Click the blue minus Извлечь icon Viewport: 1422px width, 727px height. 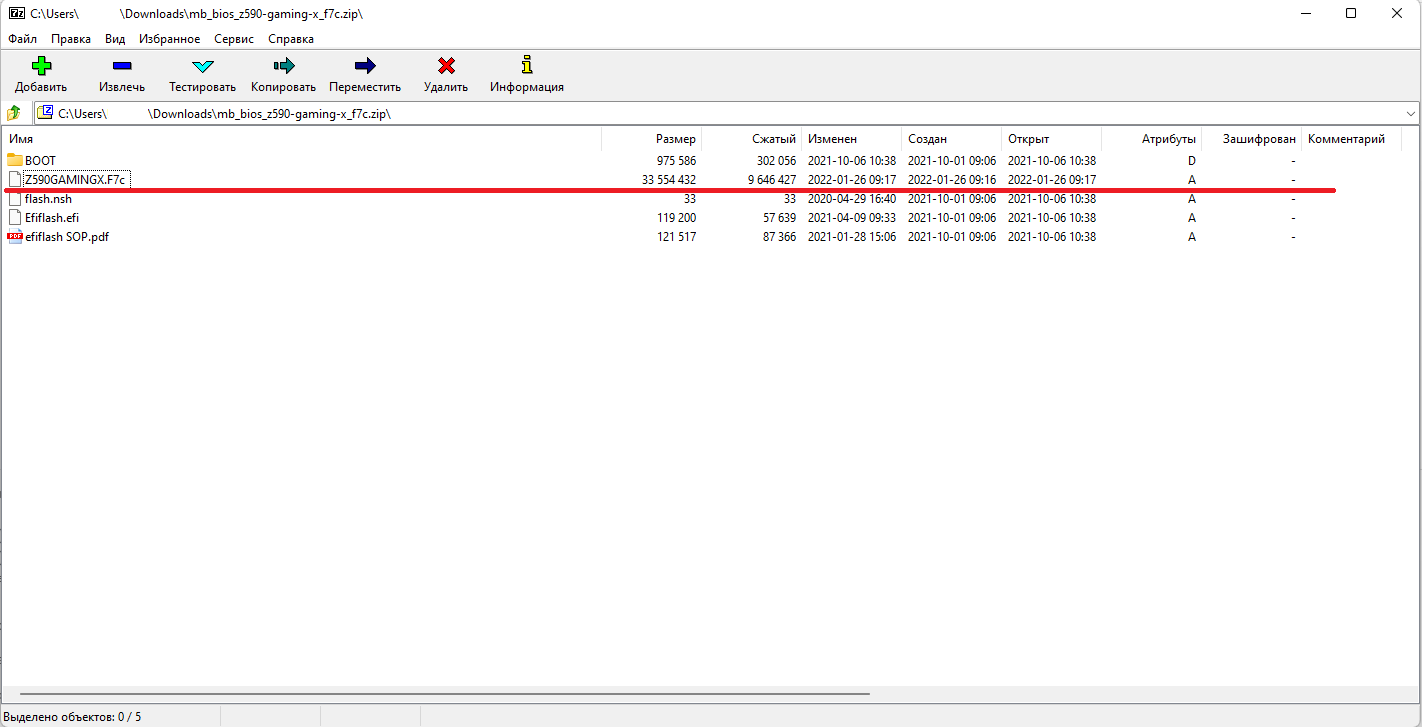[122, 67]
